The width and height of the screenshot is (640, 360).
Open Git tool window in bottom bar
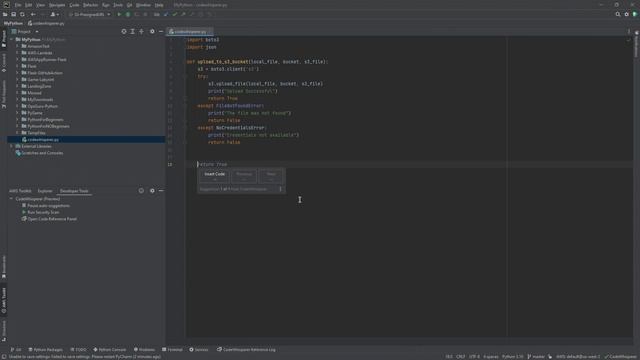coord(16,349)
